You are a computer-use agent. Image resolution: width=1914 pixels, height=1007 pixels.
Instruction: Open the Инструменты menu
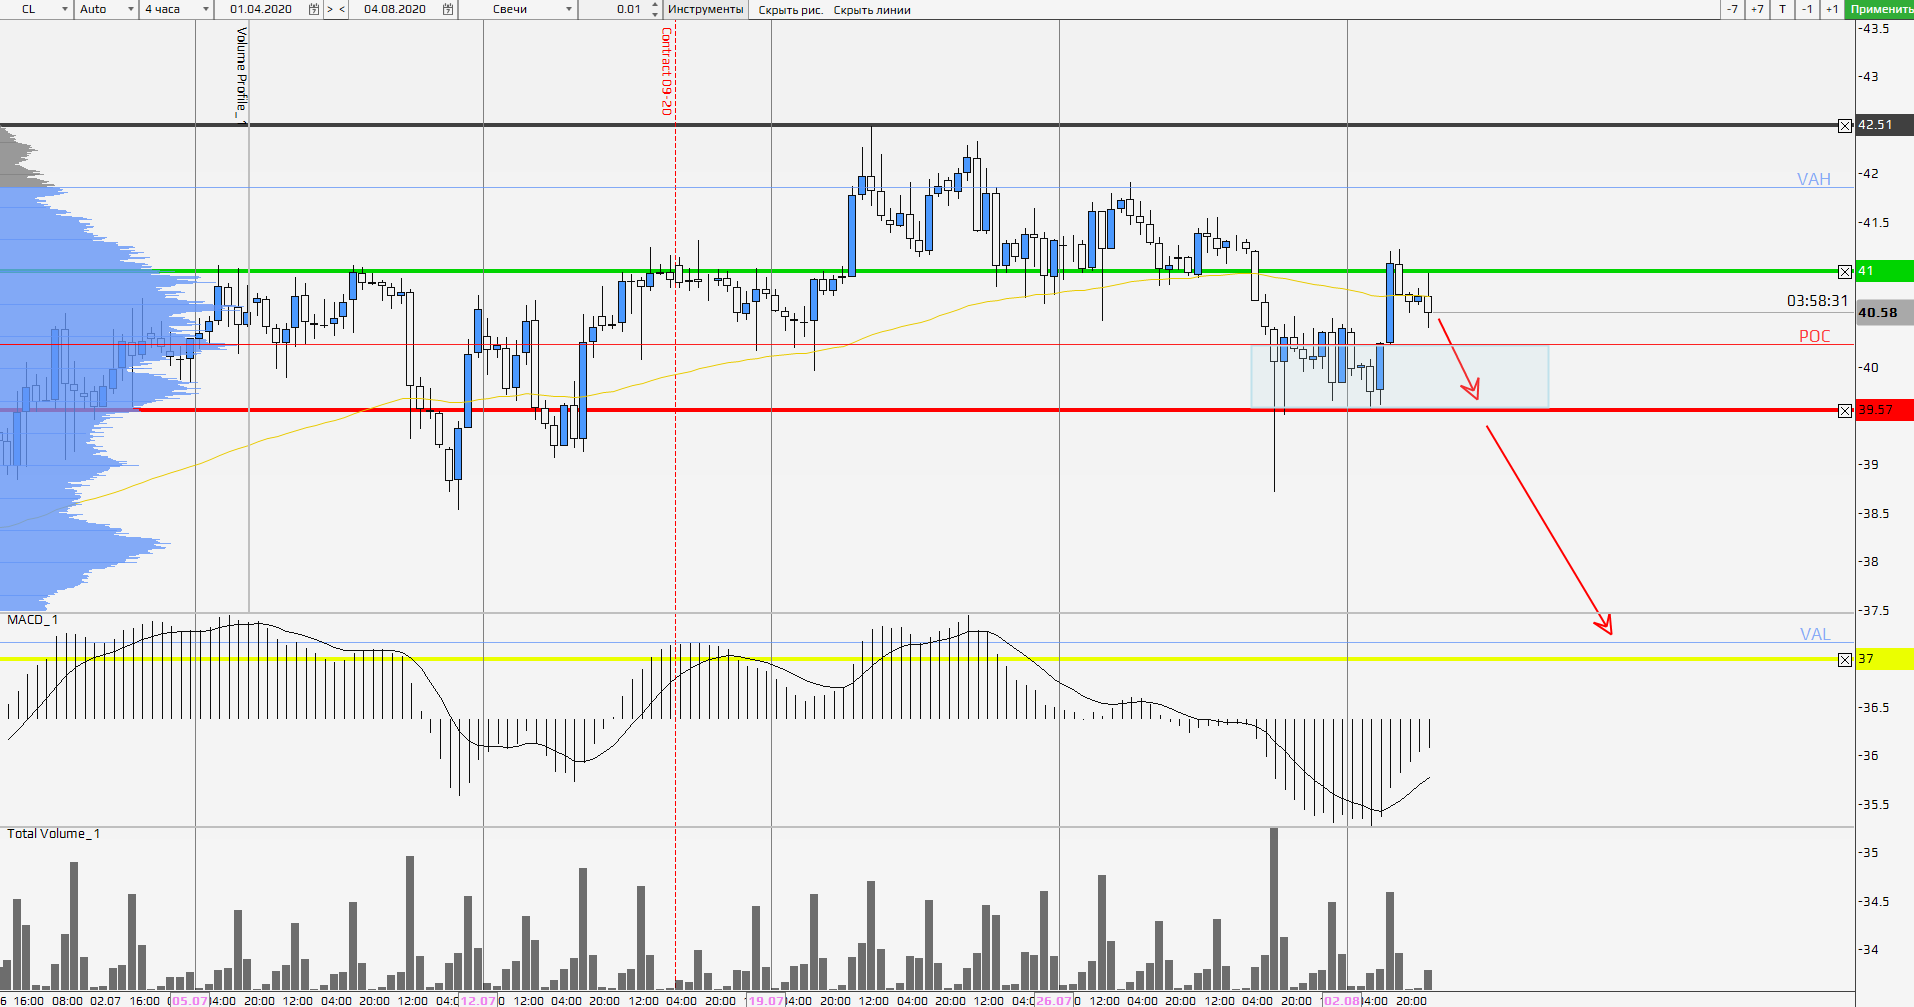tap(705, 9)
